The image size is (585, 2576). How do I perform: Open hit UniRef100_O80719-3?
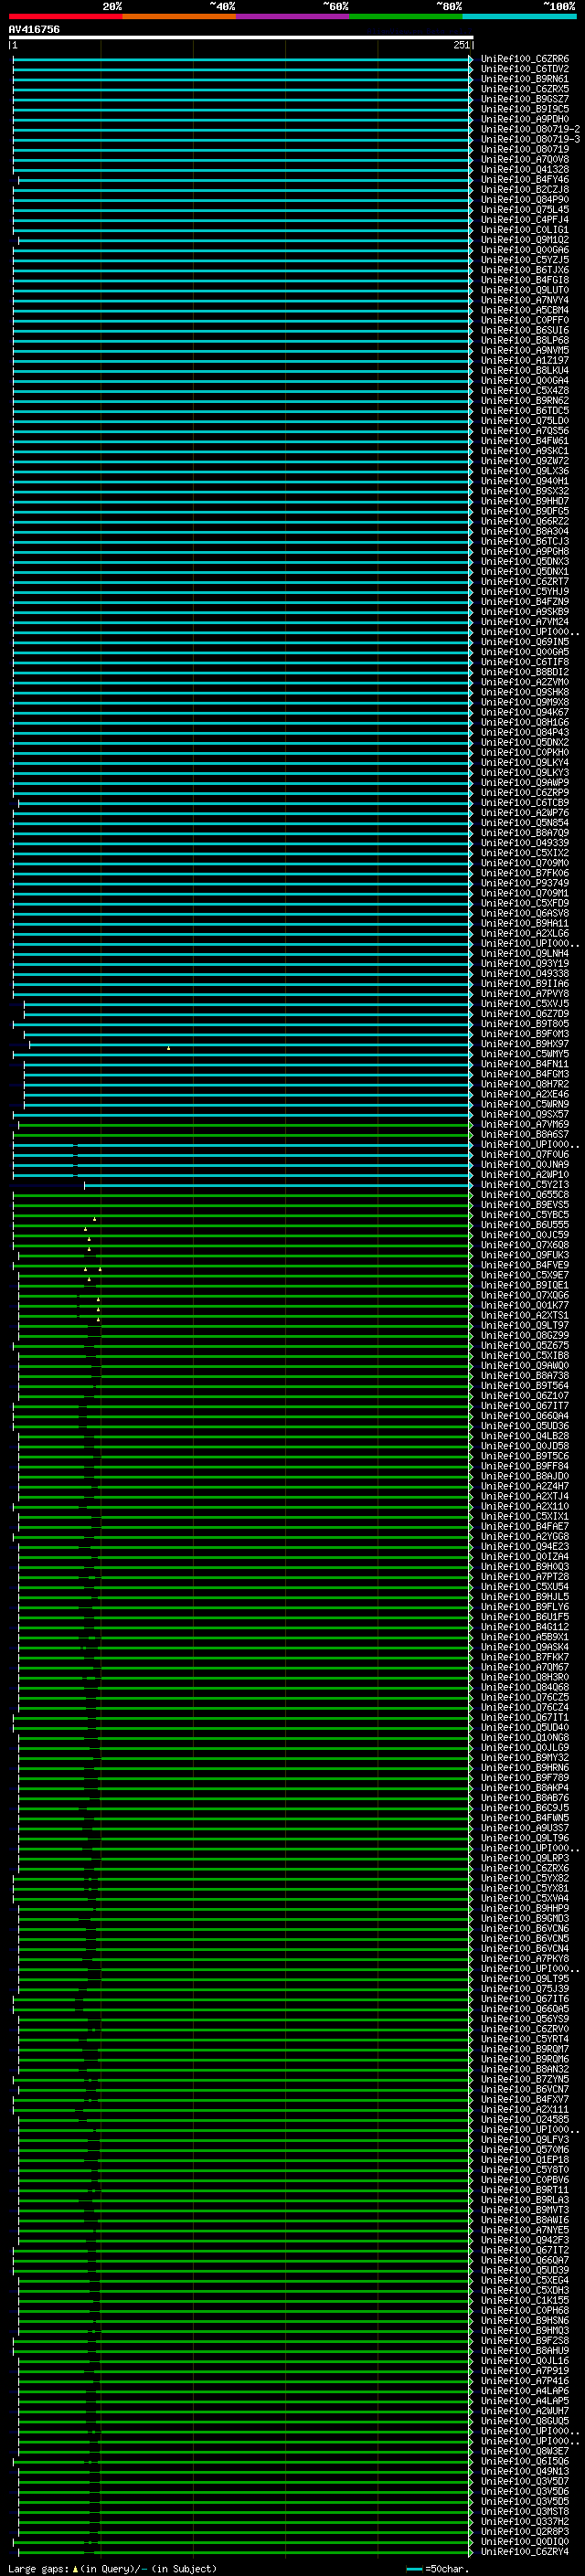530,139
